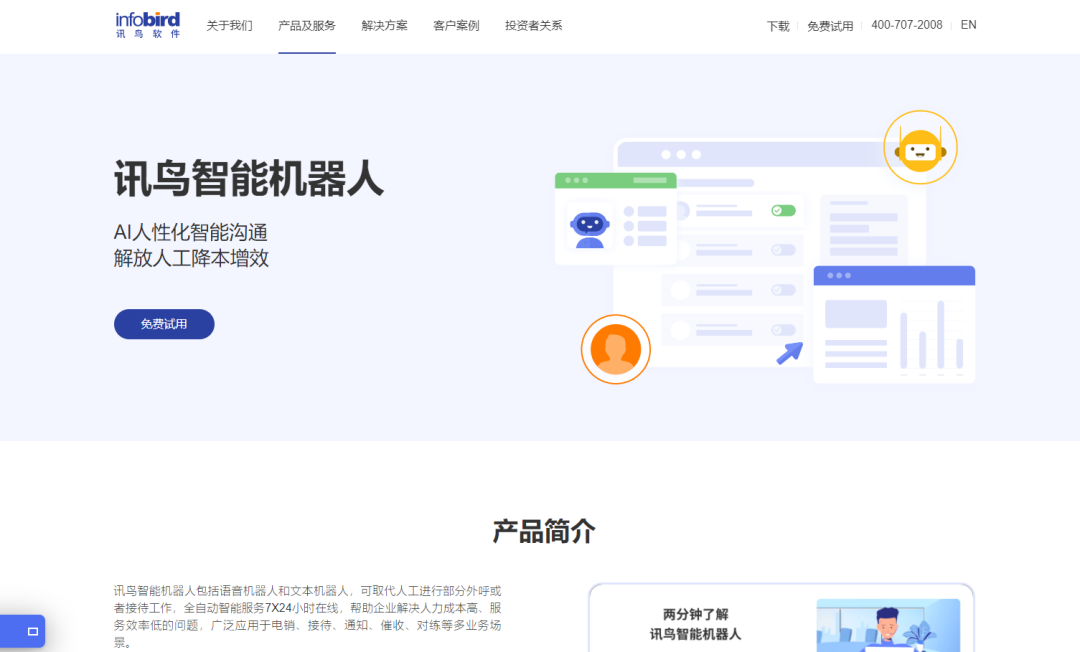
Task: Click the large hero heading 讯鸟智能机器人
Action: tap(249, 178)
